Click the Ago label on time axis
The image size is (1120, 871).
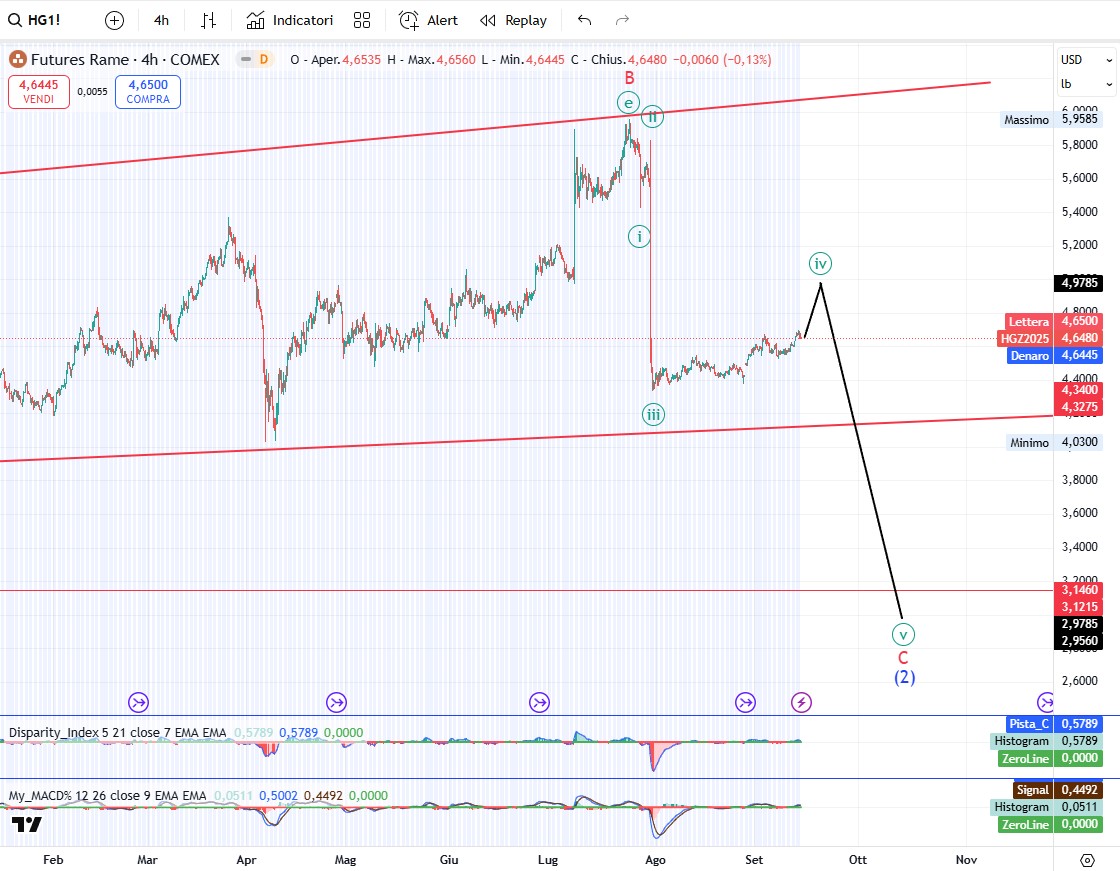pos(655,860)
